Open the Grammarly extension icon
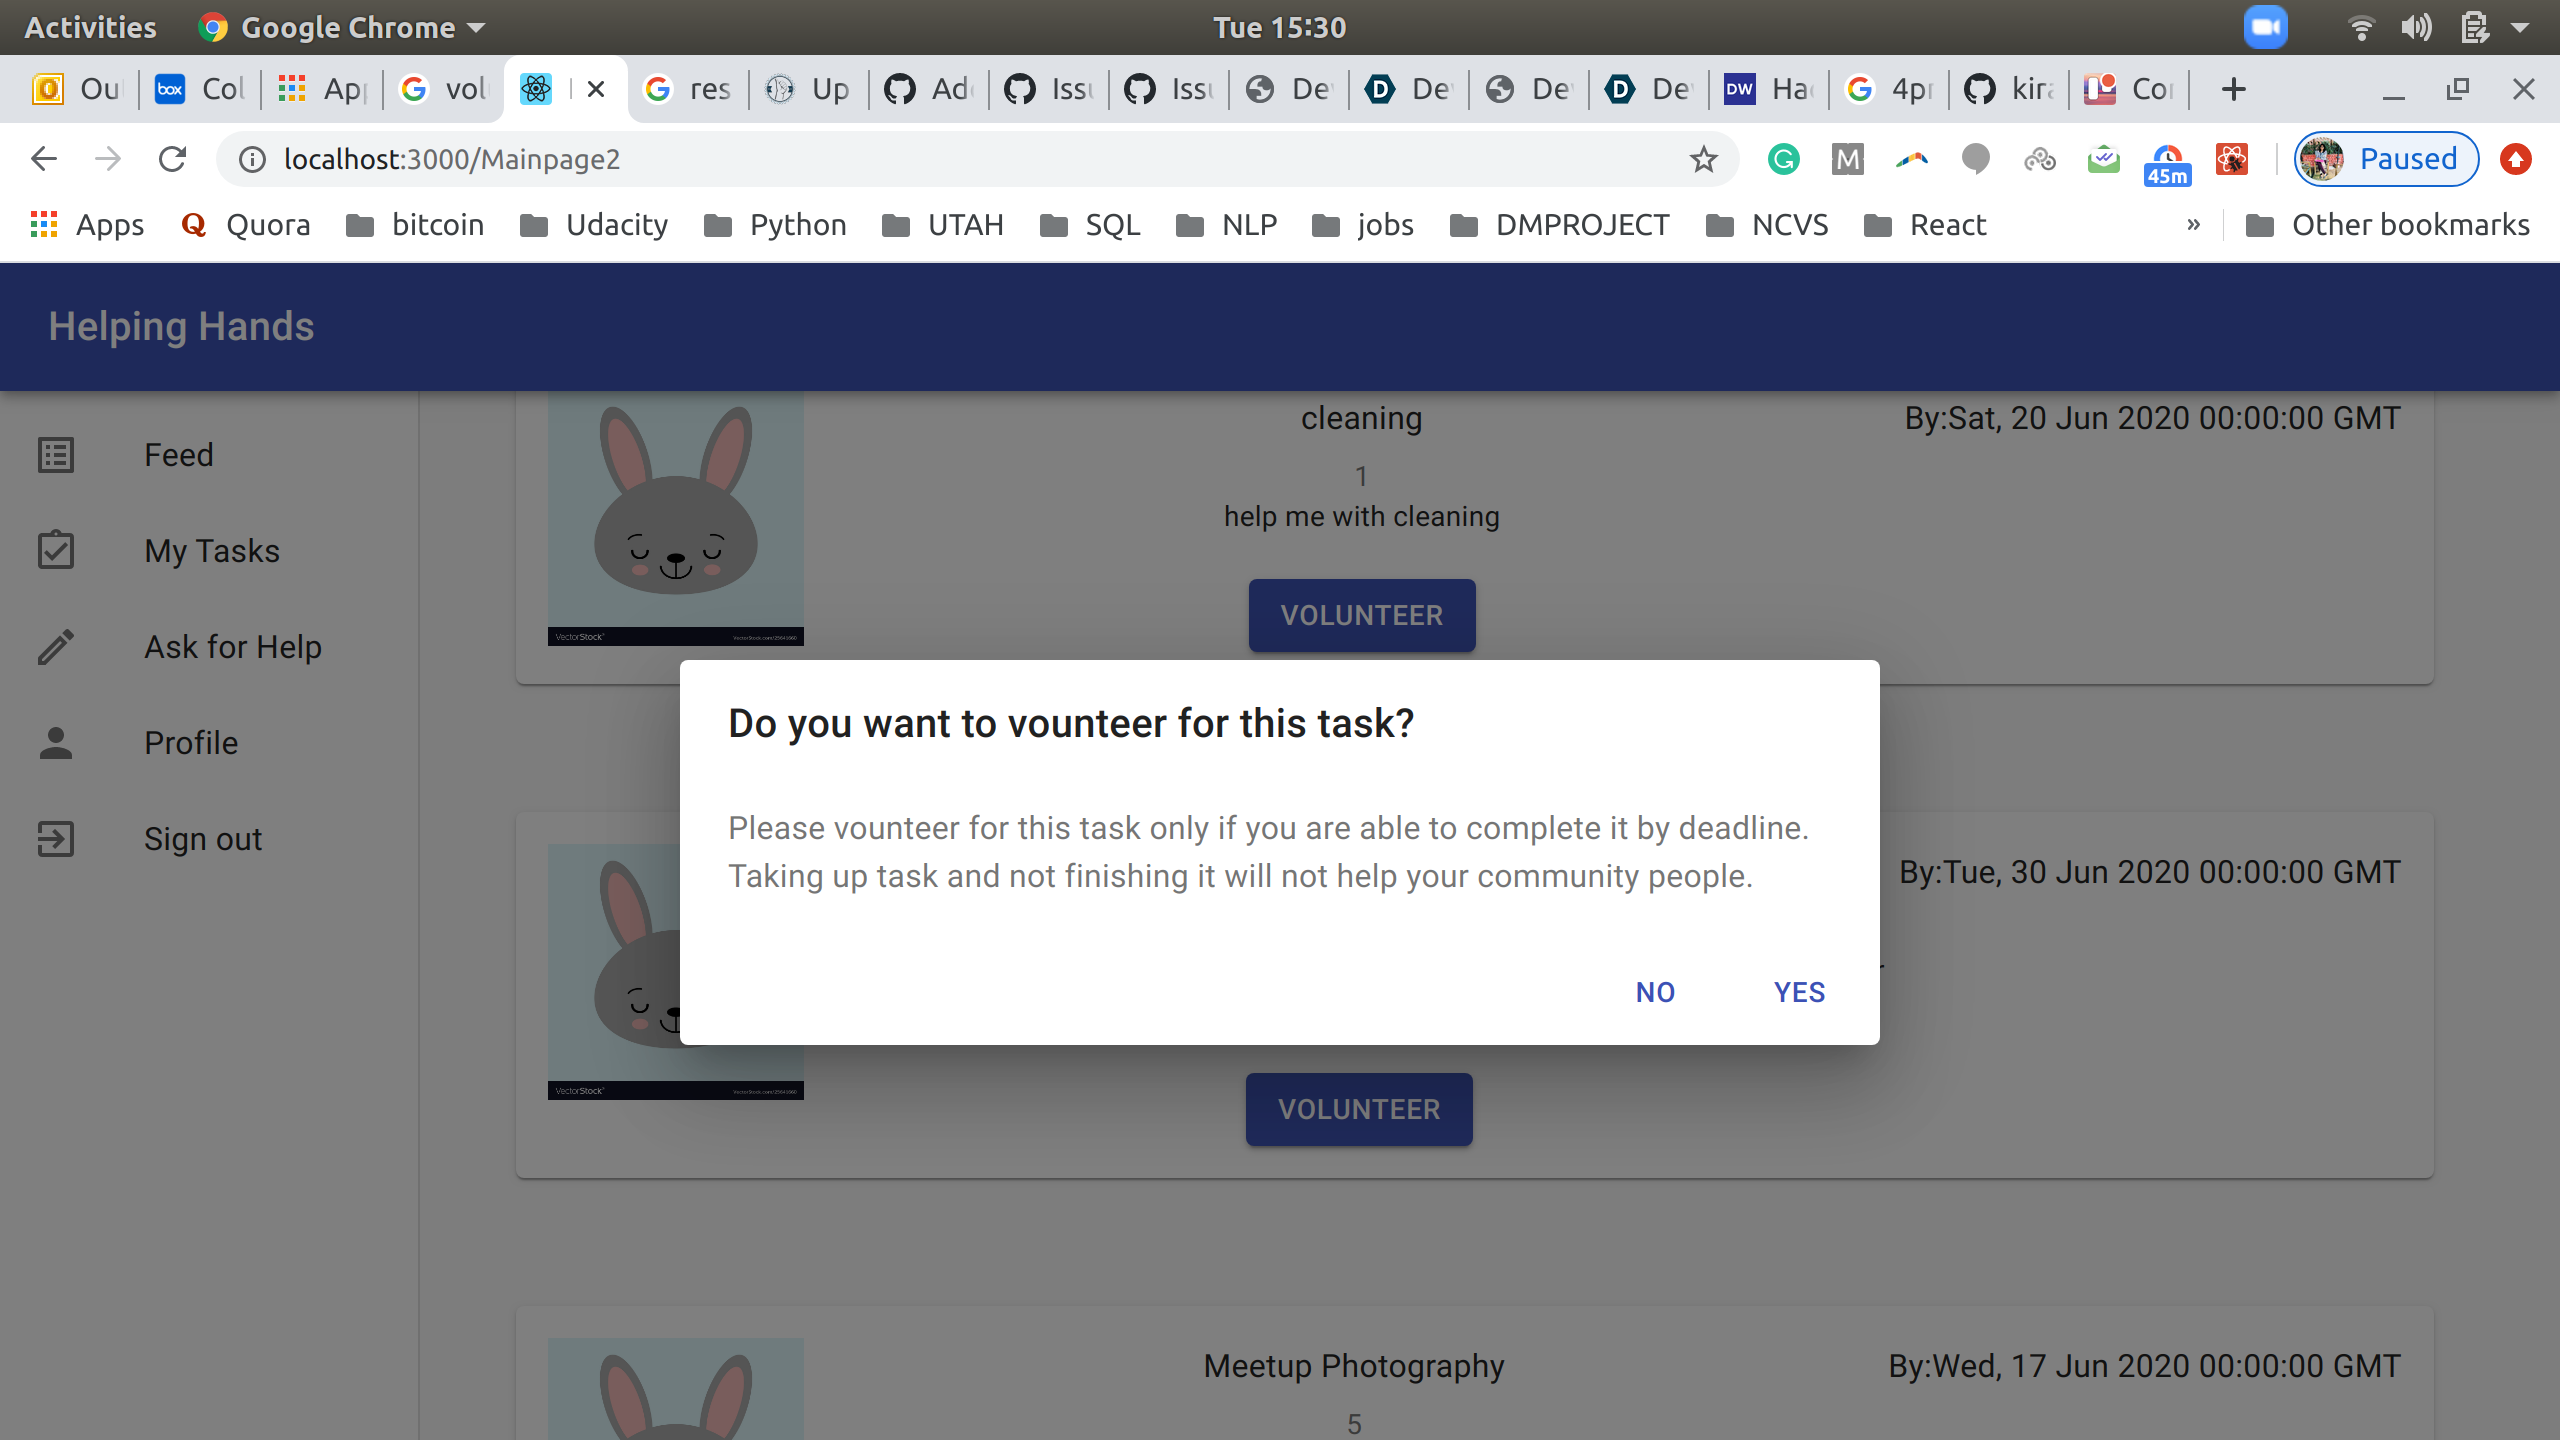The width and height of the screenshot is (2560, 1440). [x=1783, y=159]
